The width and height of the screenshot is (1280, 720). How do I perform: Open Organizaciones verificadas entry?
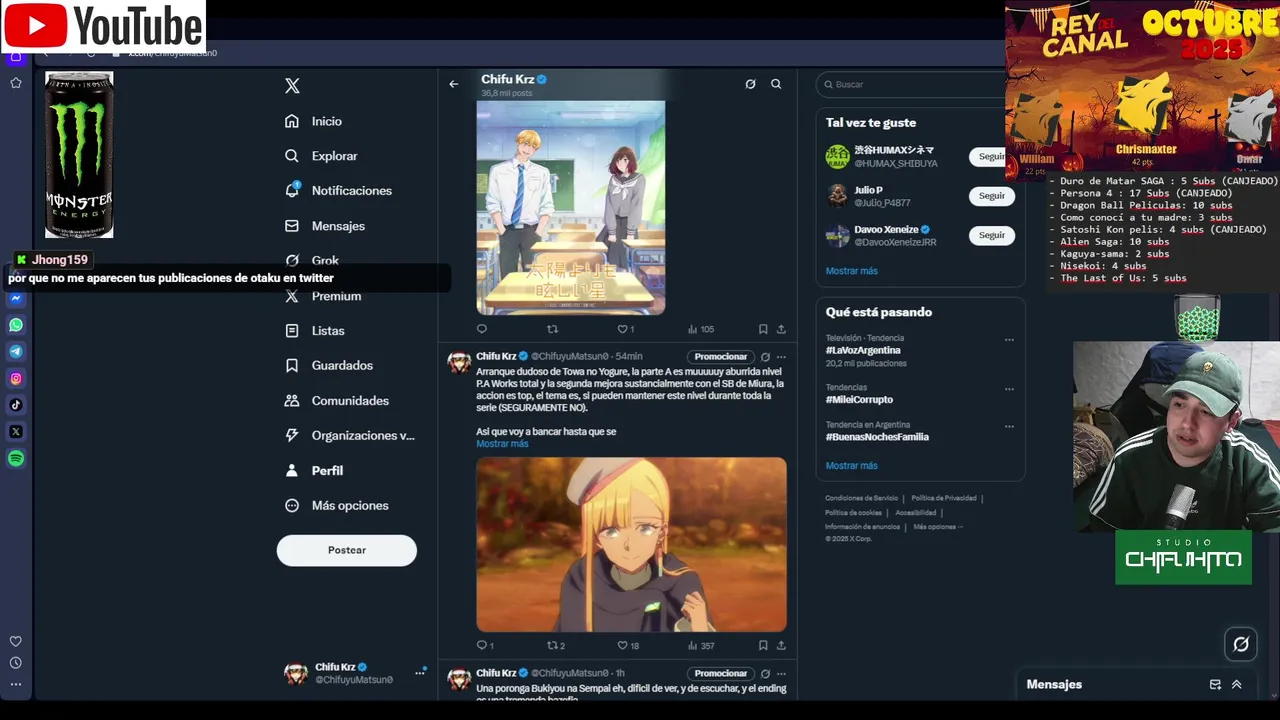(x=349, y=436)
